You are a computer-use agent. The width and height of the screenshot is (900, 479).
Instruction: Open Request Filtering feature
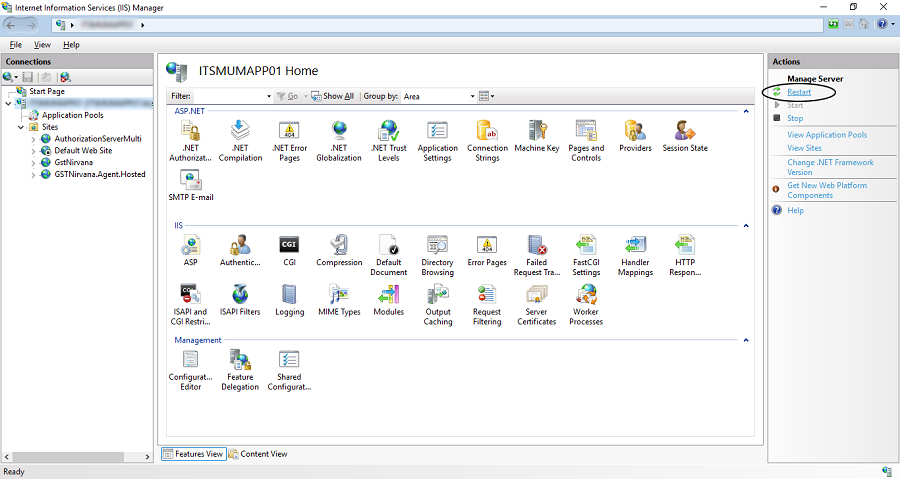point(487,305)
